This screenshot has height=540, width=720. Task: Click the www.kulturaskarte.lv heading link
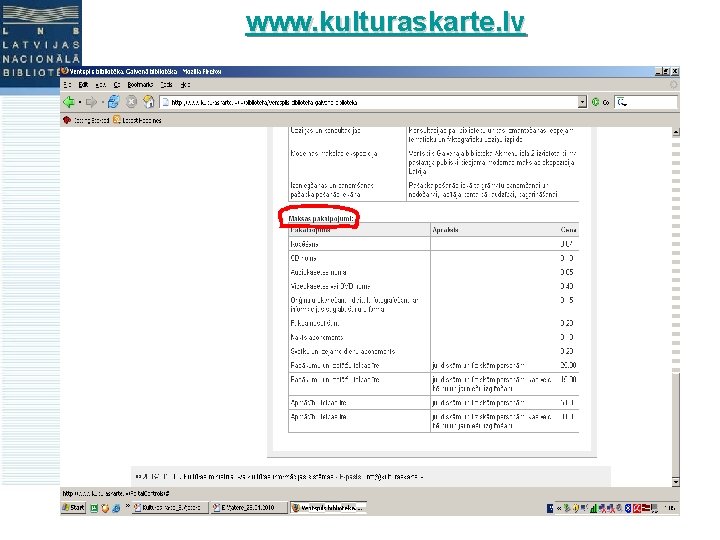coord(386,23)
